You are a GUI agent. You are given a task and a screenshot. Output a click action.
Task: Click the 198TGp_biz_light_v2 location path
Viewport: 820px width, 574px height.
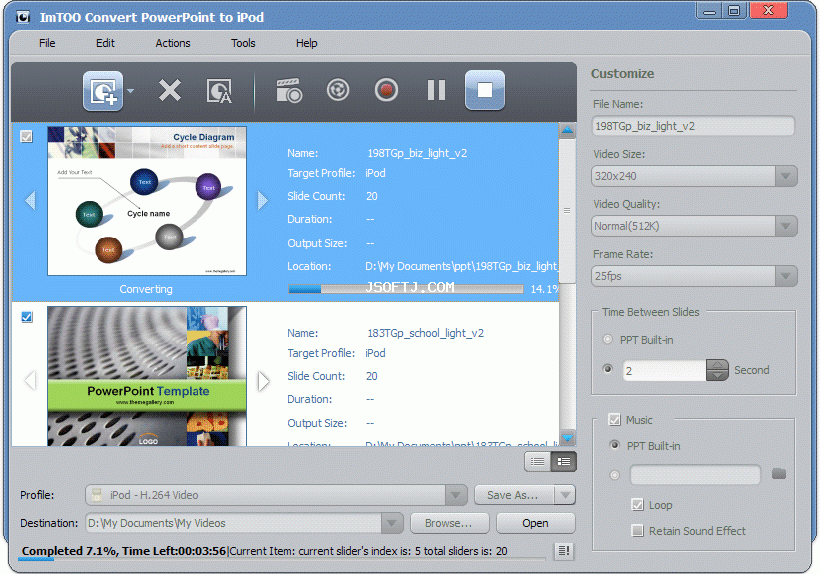(462, 266)
